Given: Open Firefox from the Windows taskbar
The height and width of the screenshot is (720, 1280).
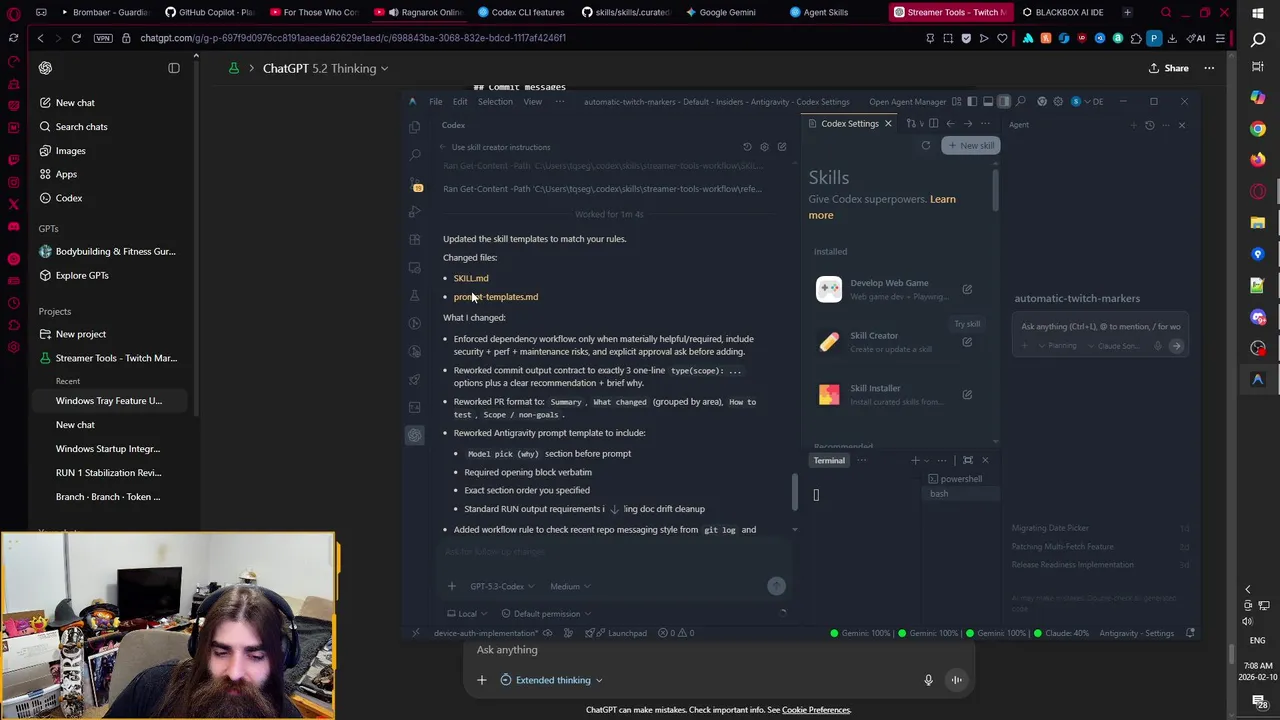Looking at the screenshot, I should [x=1258, y=159].
